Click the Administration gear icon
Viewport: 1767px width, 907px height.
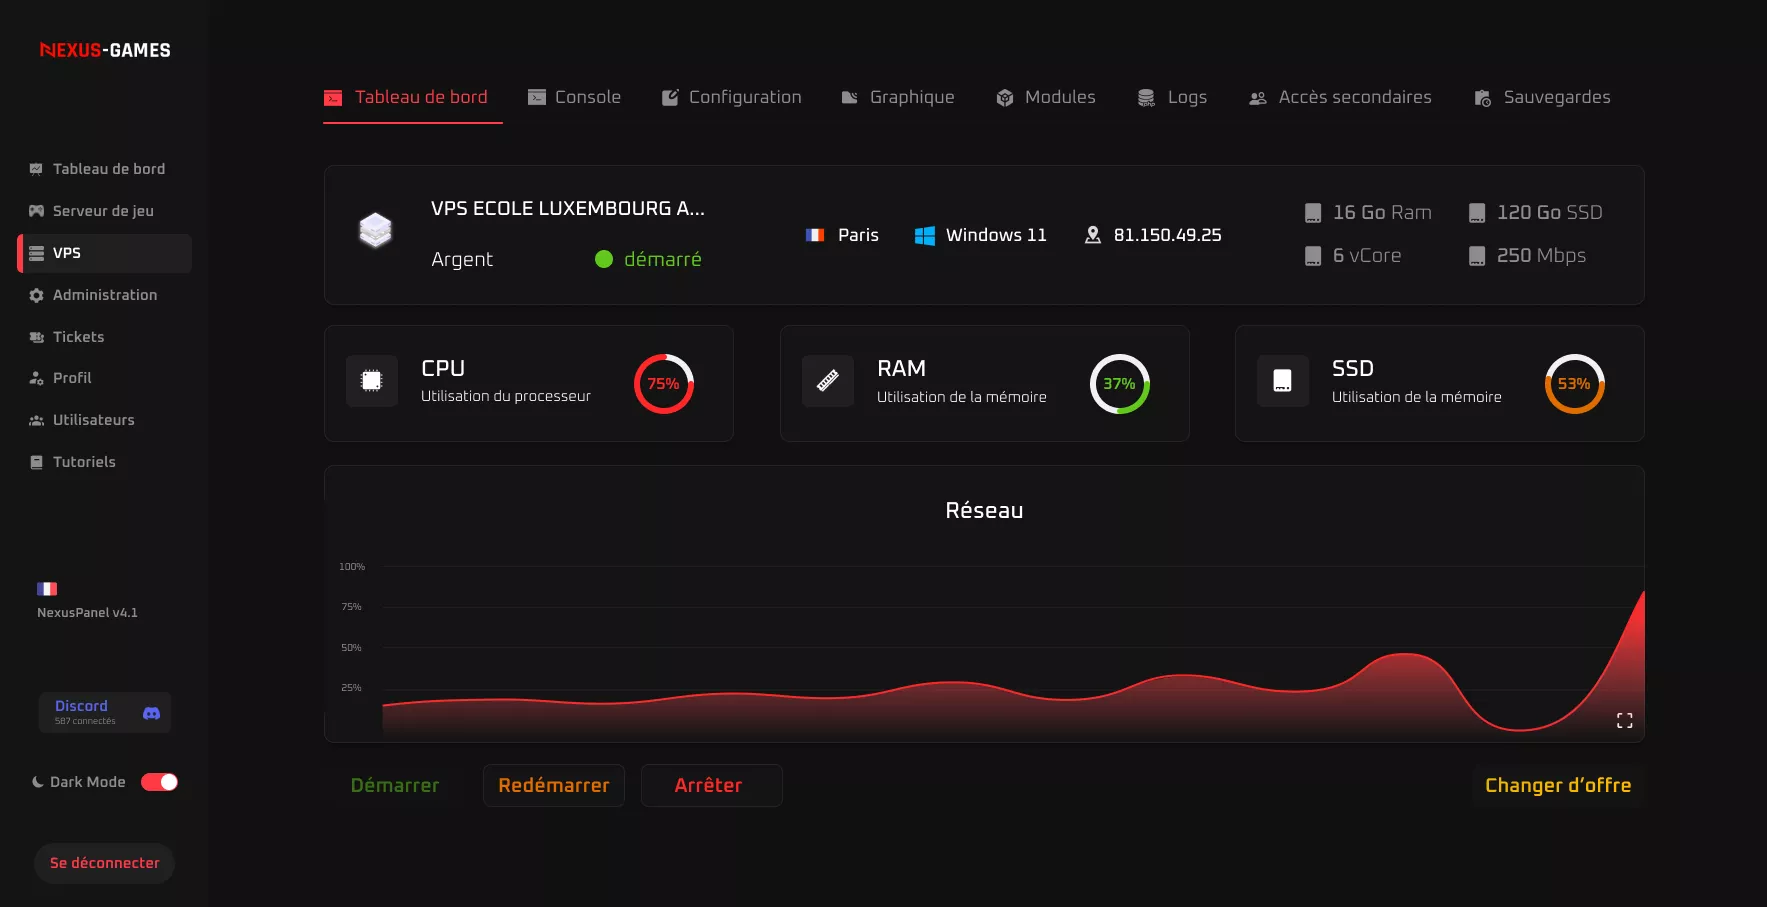(36, 295)
